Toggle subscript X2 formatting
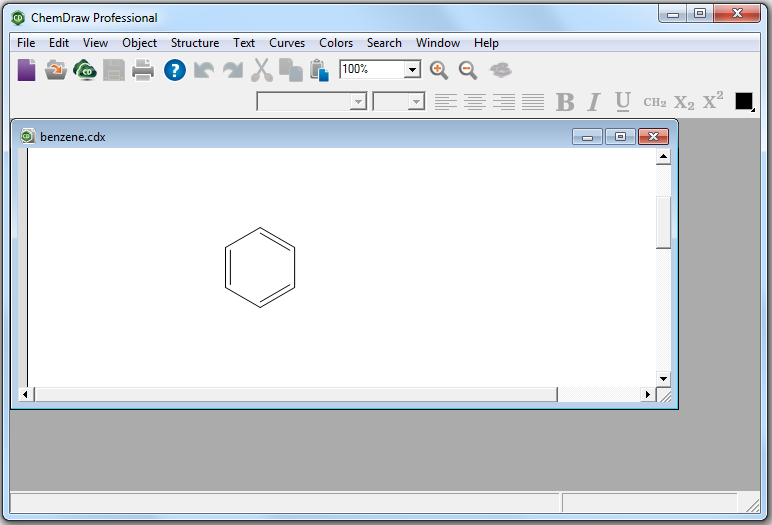This screenshot has height=525, width=772. pyautogui.click(x=684, y=102)
